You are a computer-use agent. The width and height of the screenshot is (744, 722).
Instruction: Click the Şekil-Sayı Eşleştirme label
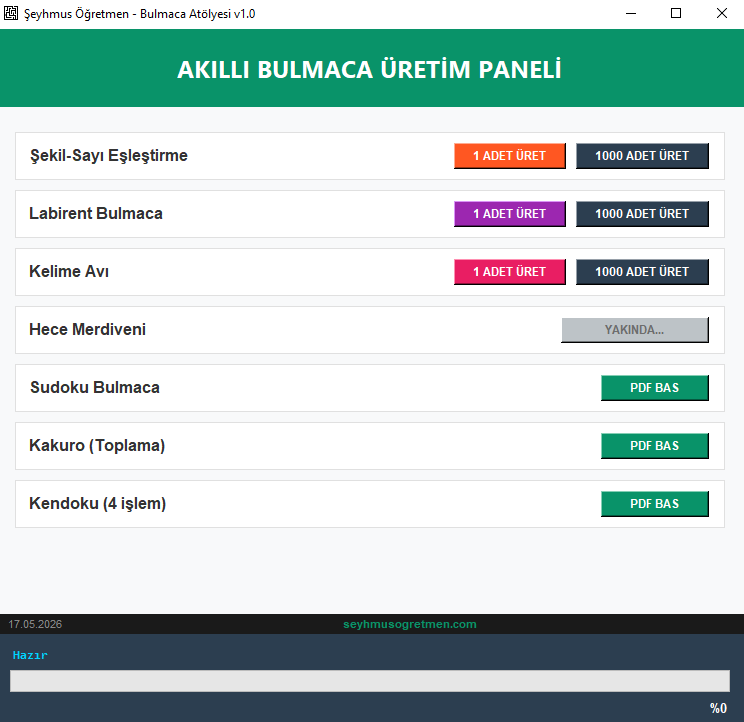[x=109, y=156]
